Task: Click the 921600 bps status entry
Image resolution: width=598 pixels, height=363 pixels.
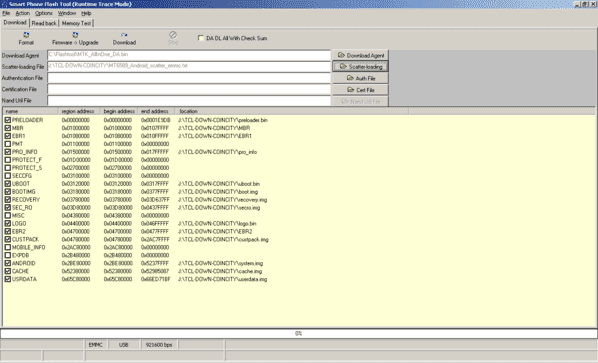Action: [159, 345]
